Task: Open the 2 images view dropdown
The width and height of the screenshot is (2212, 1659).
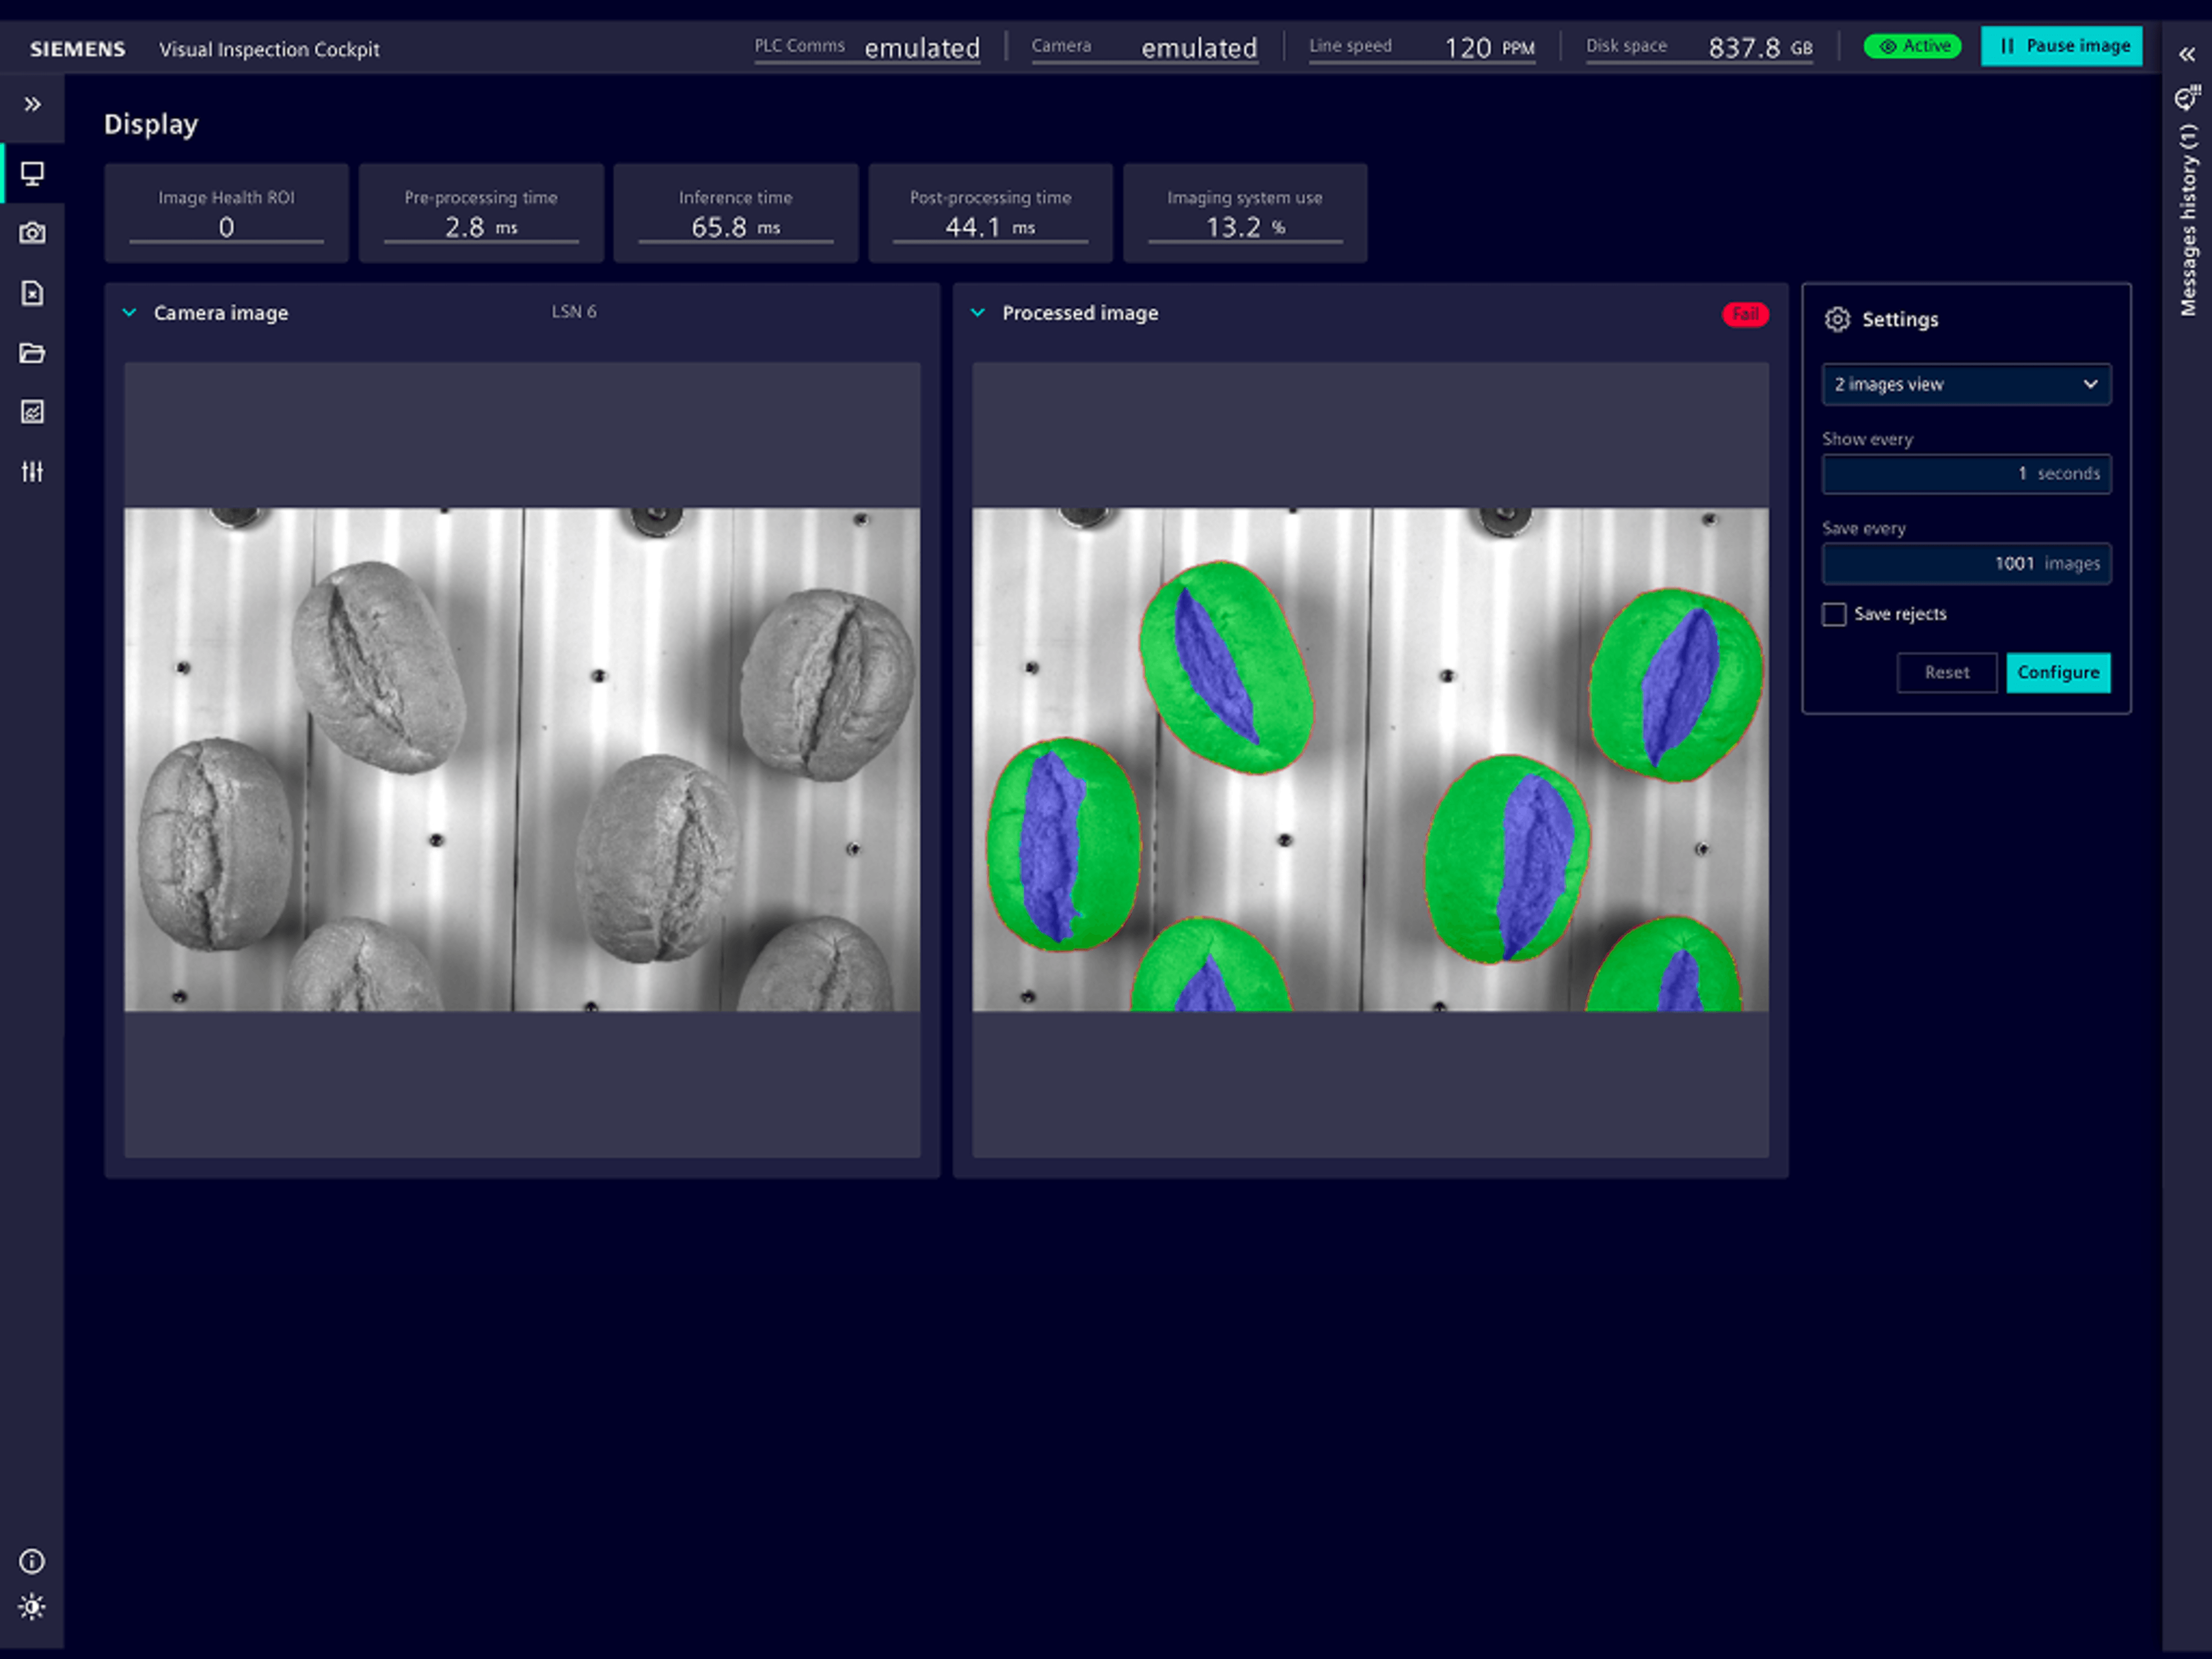Action: tap(1966, 384)
